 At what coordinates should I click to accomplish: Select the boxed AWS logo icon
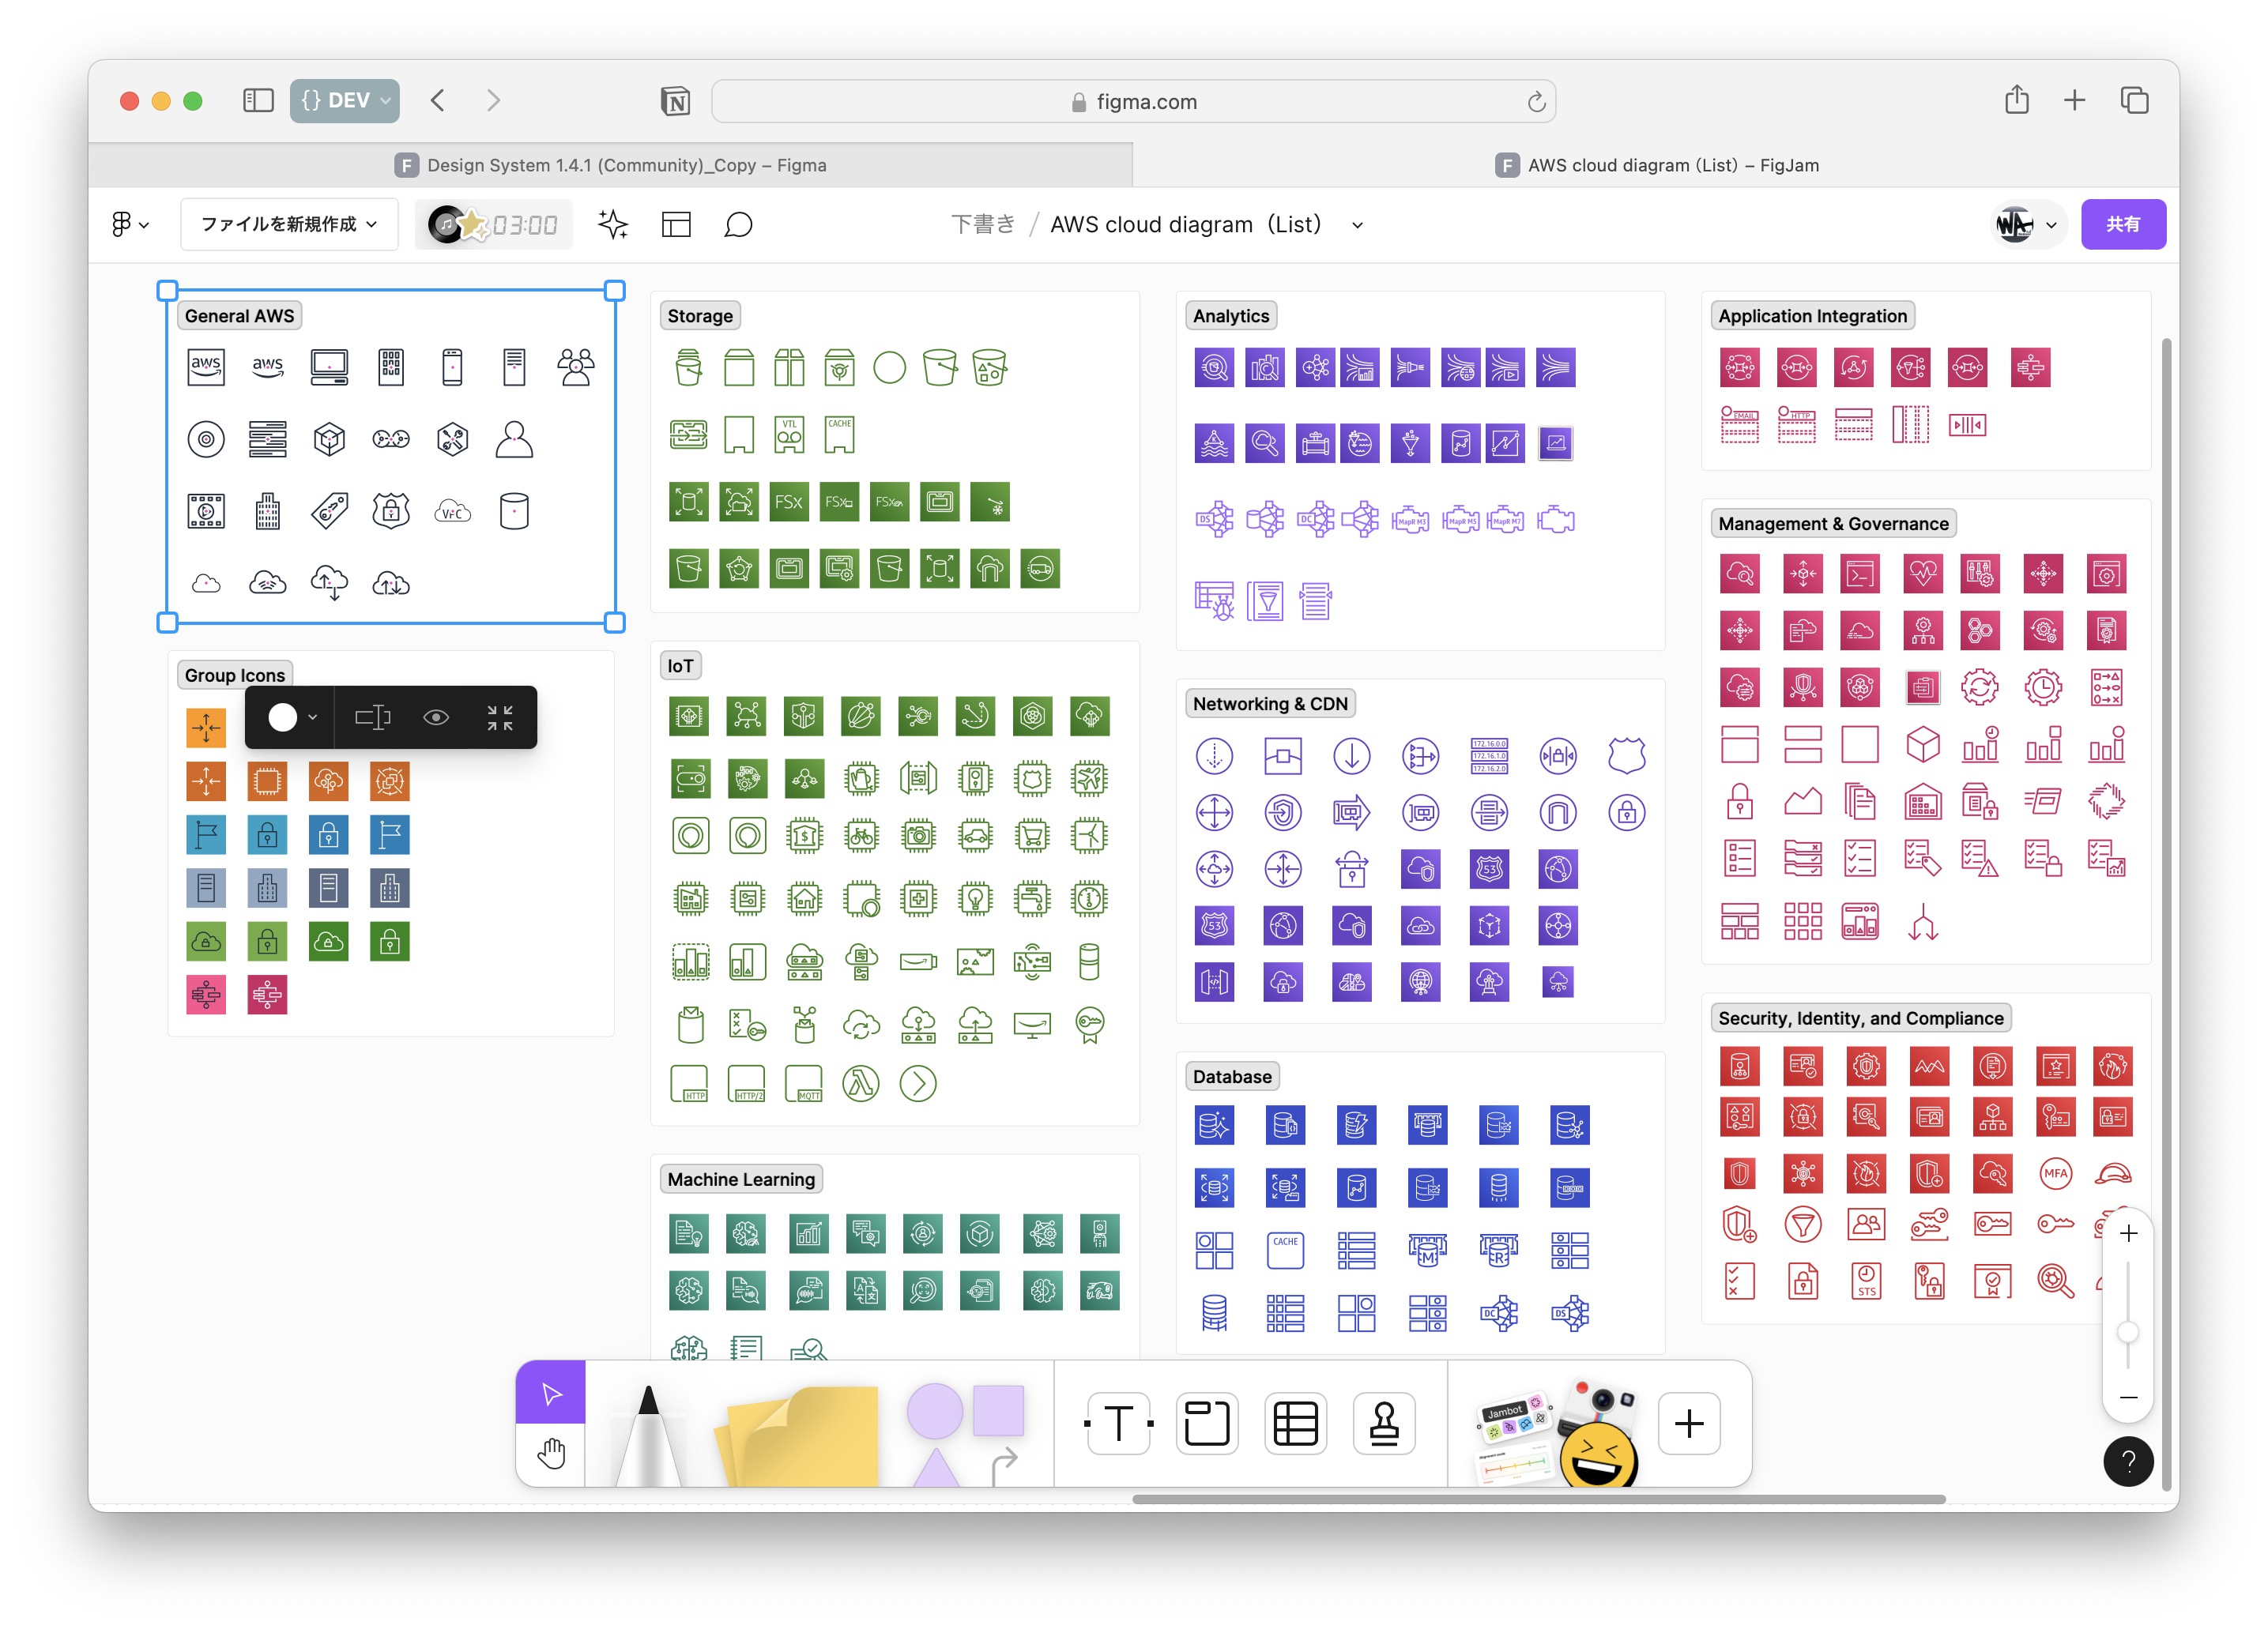(206, 367)
